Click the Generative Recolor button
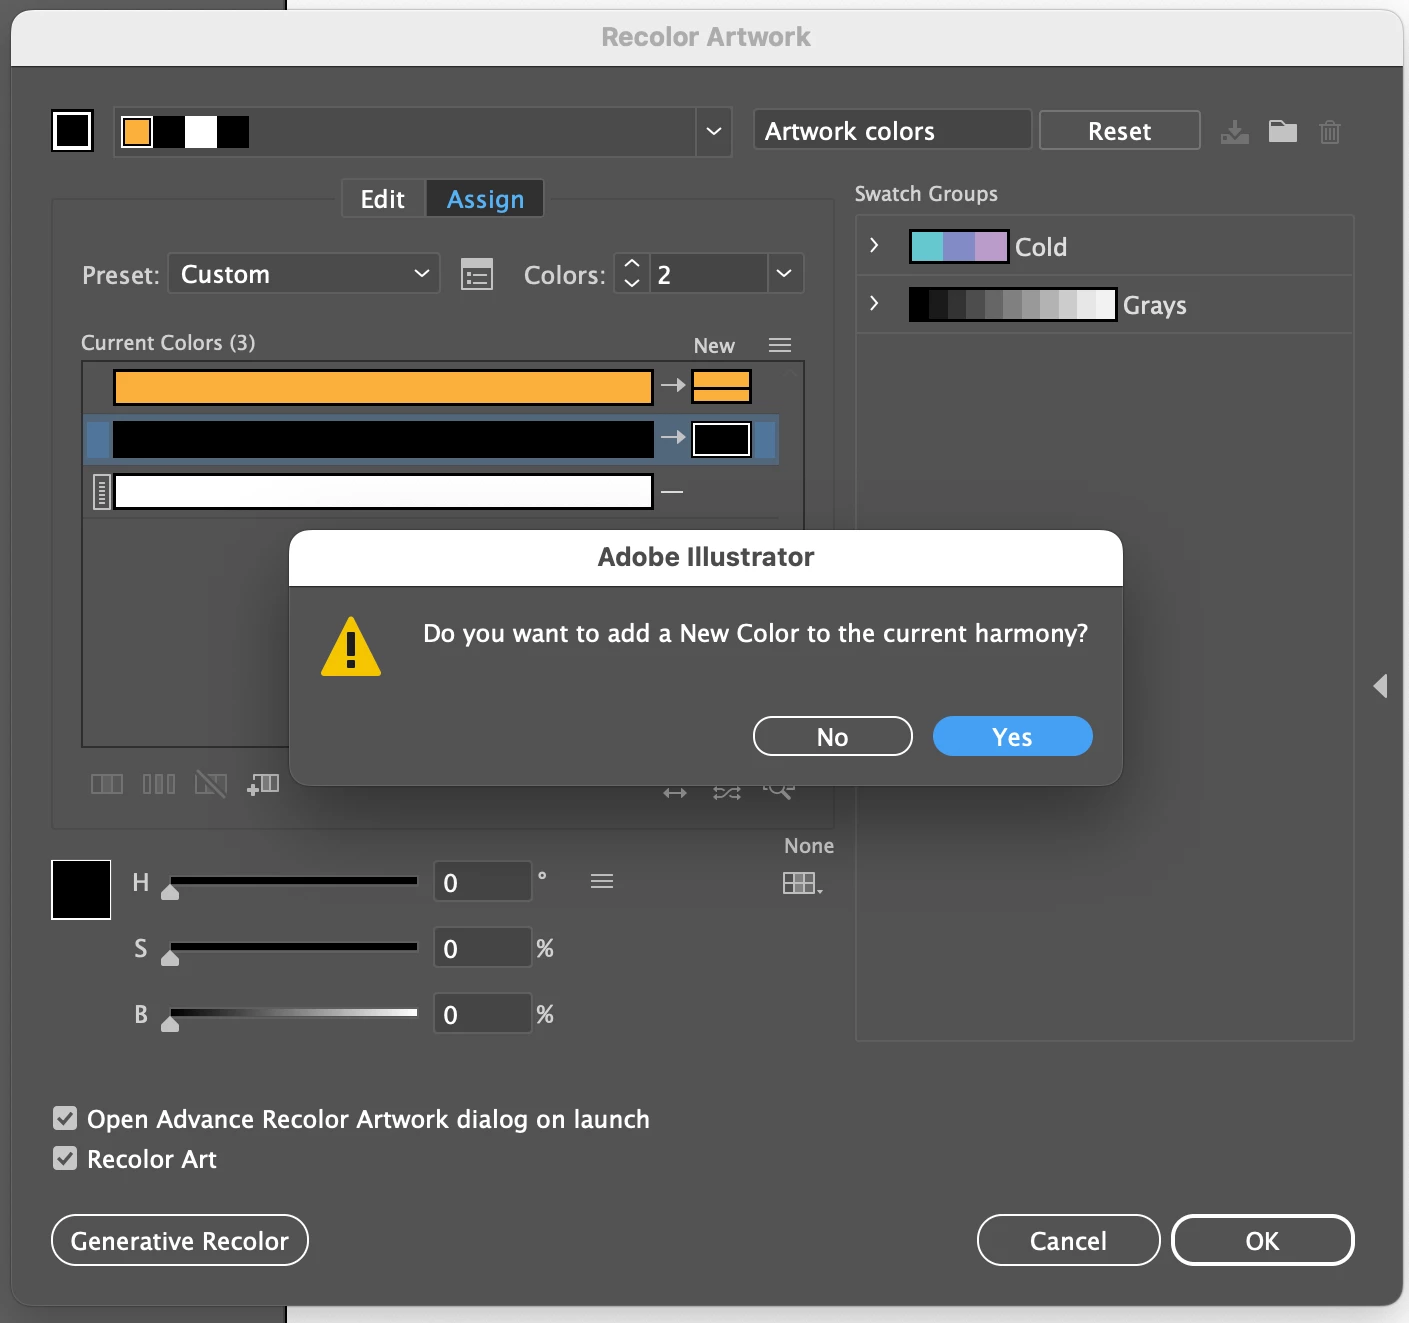The height and width of the screenshot is (1323, 1409). coord(180,1240)
